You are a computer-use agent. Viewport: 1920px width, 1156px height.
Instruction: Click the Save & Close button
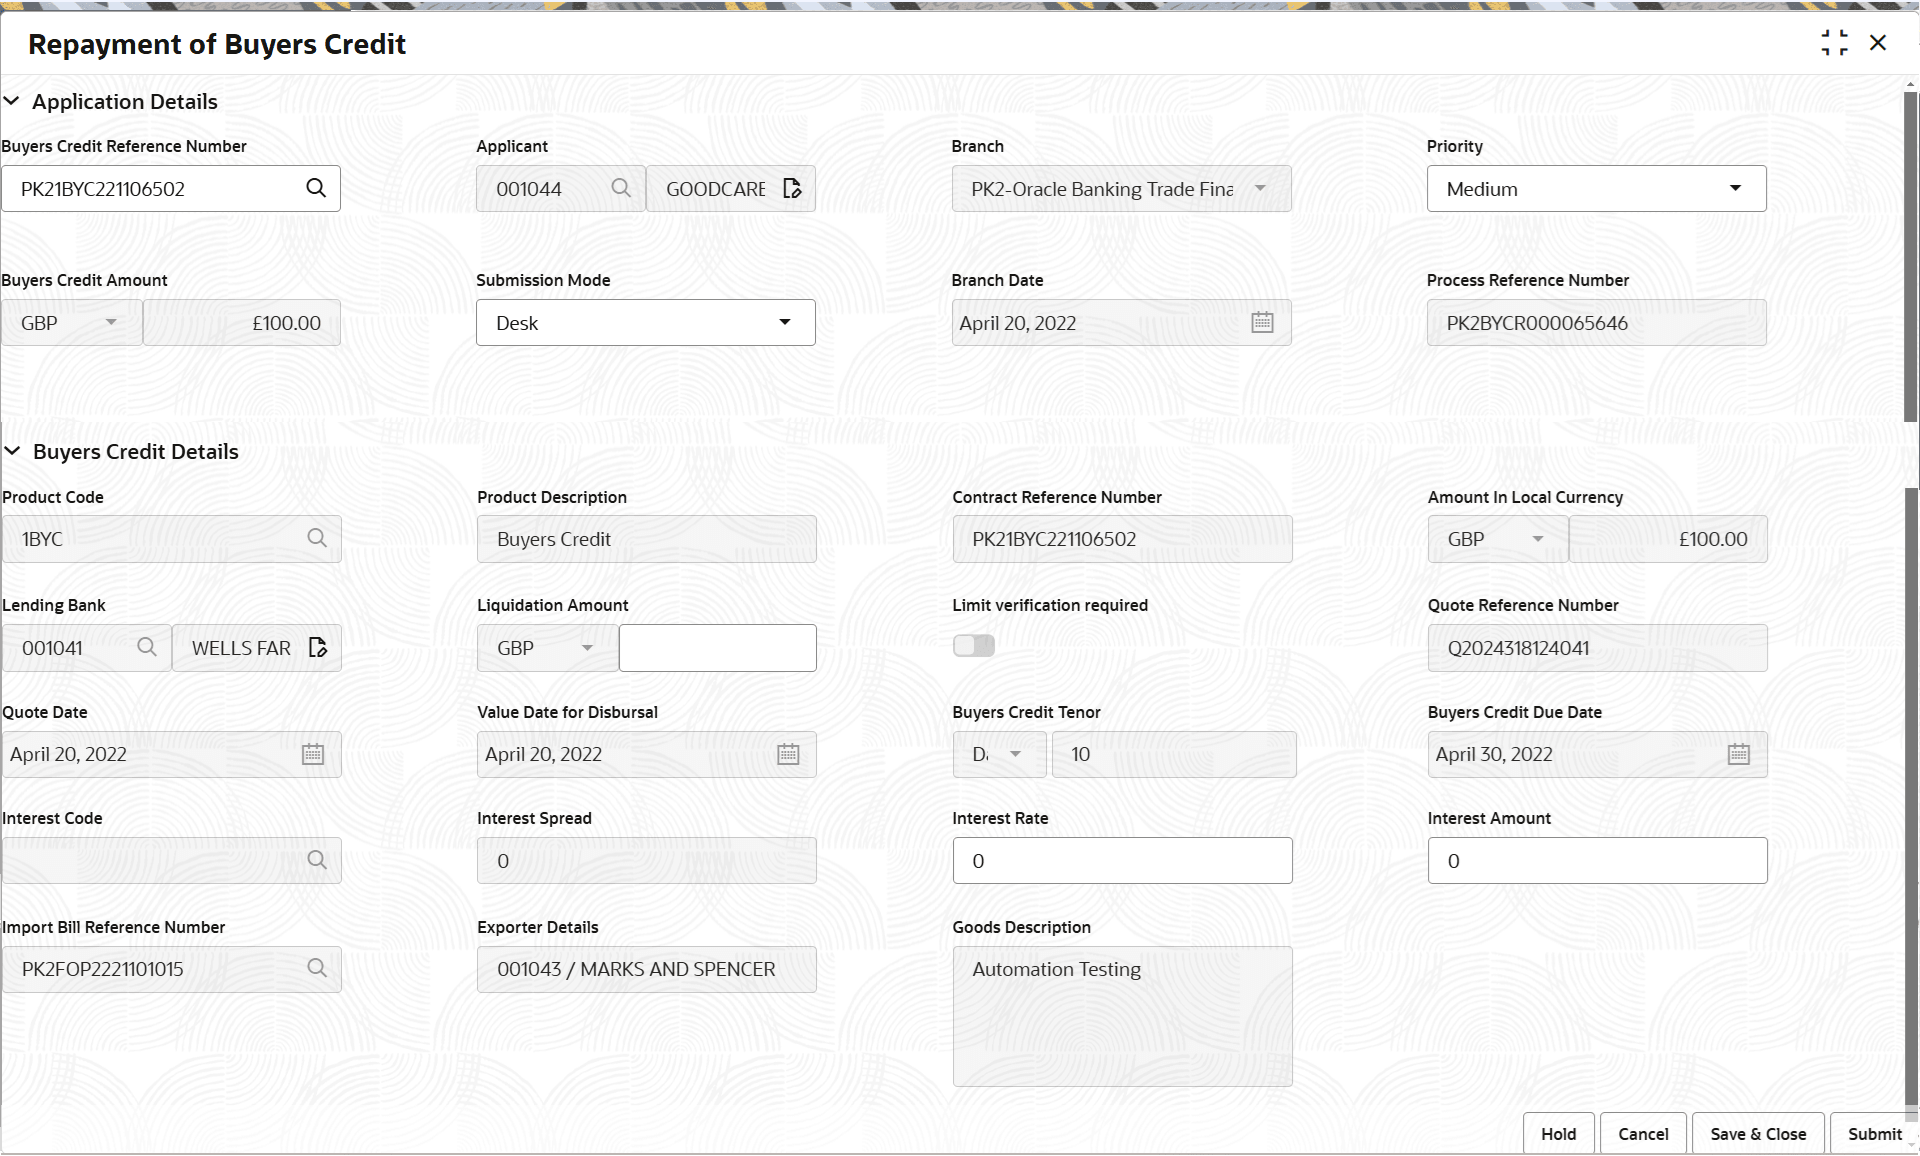(1757, 1133)
